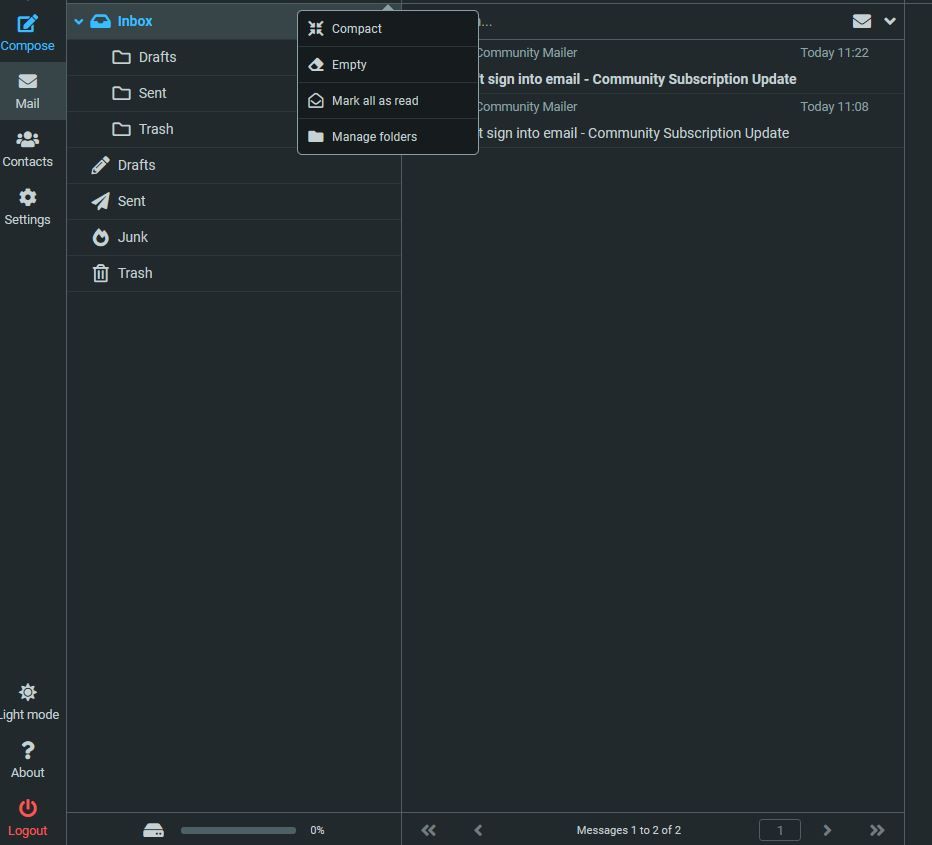Expand the message list options chevron

pyautogui.click(x=890, y=21)
